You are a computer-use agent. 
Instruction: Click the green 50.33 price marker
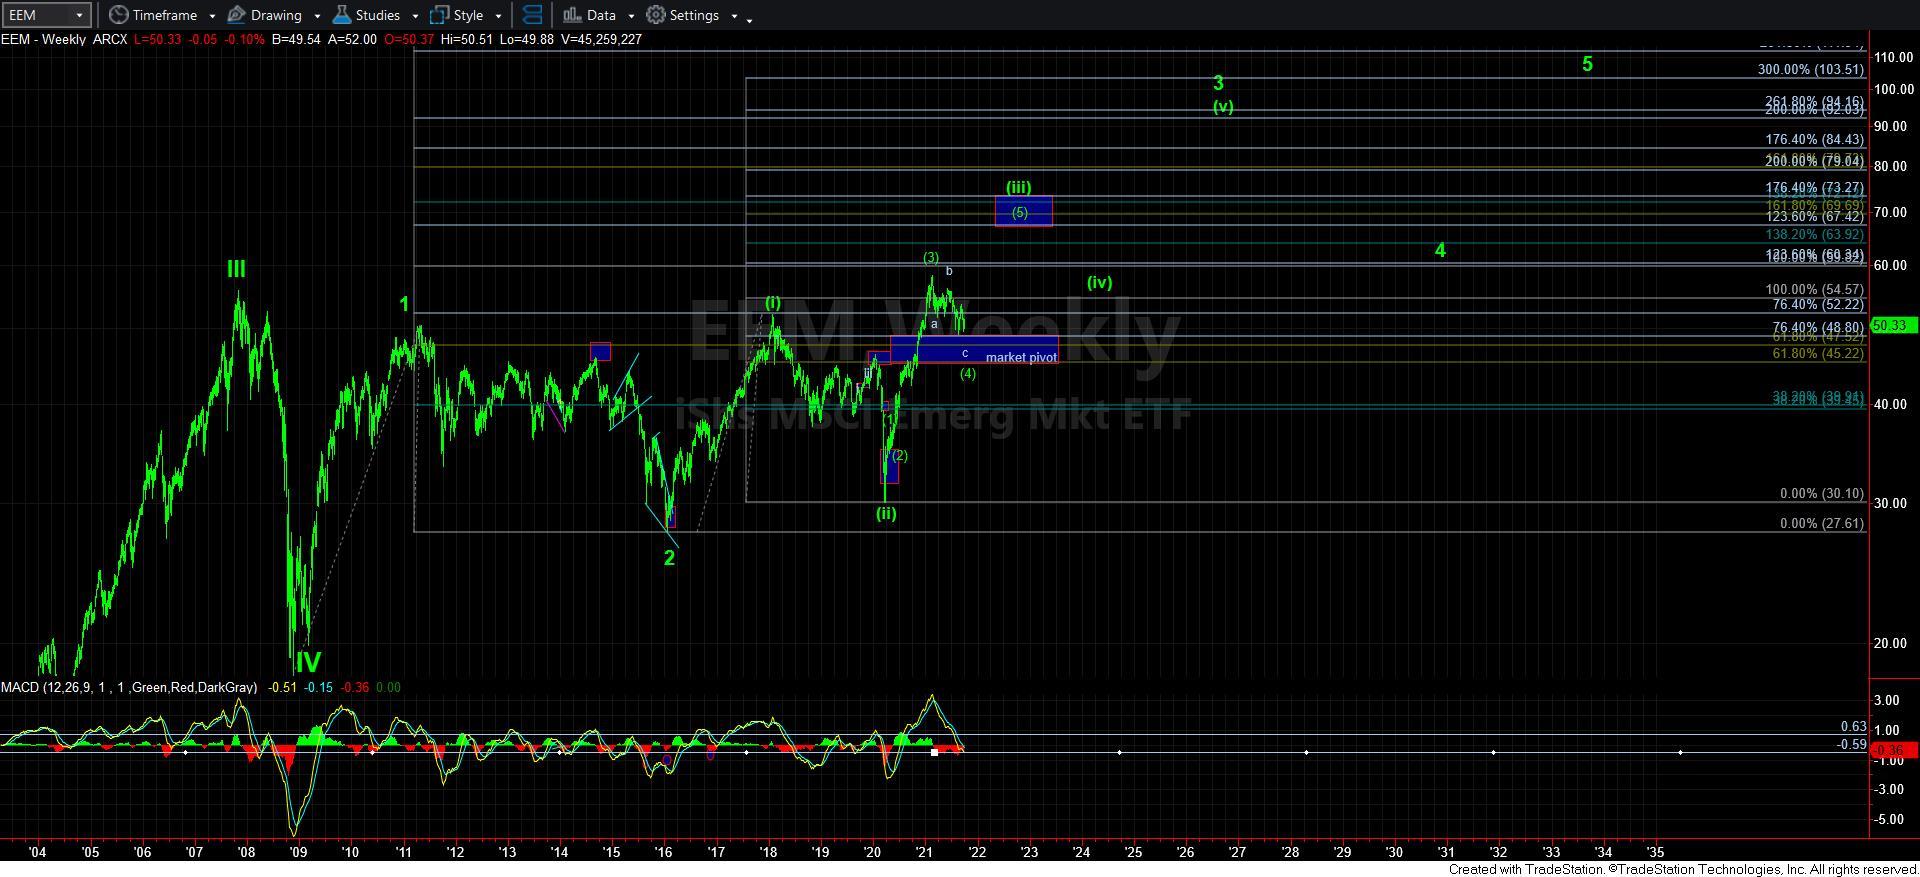(x=1893, y=325)
